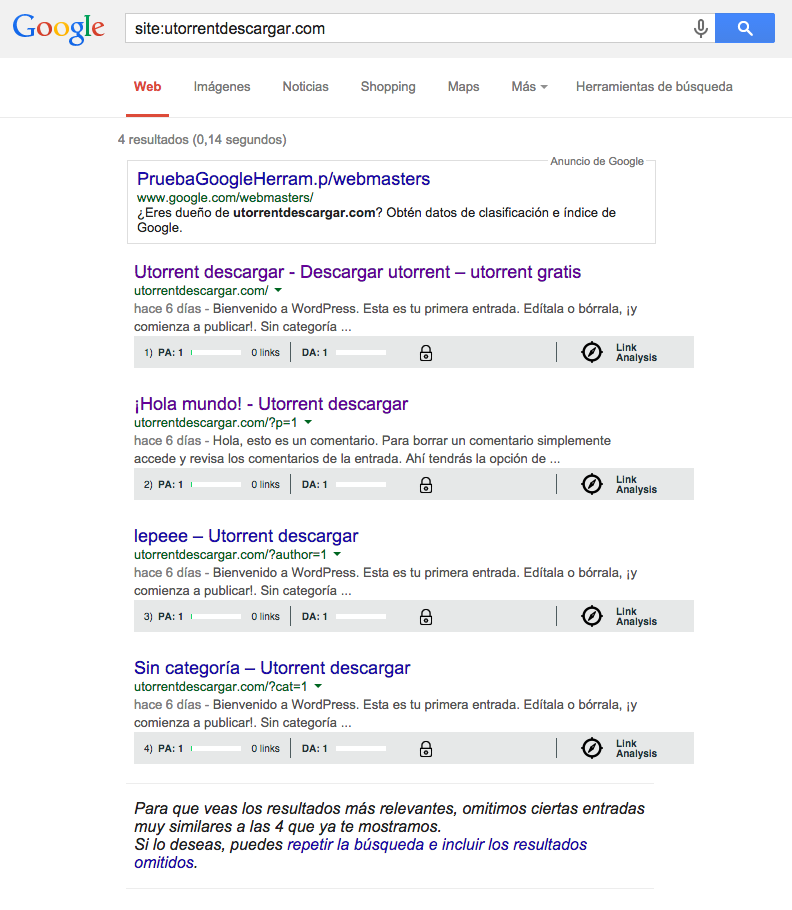792x910 pixels.
Task: Click the lock icon in MozBar row 1
Action: click(426, 353)
